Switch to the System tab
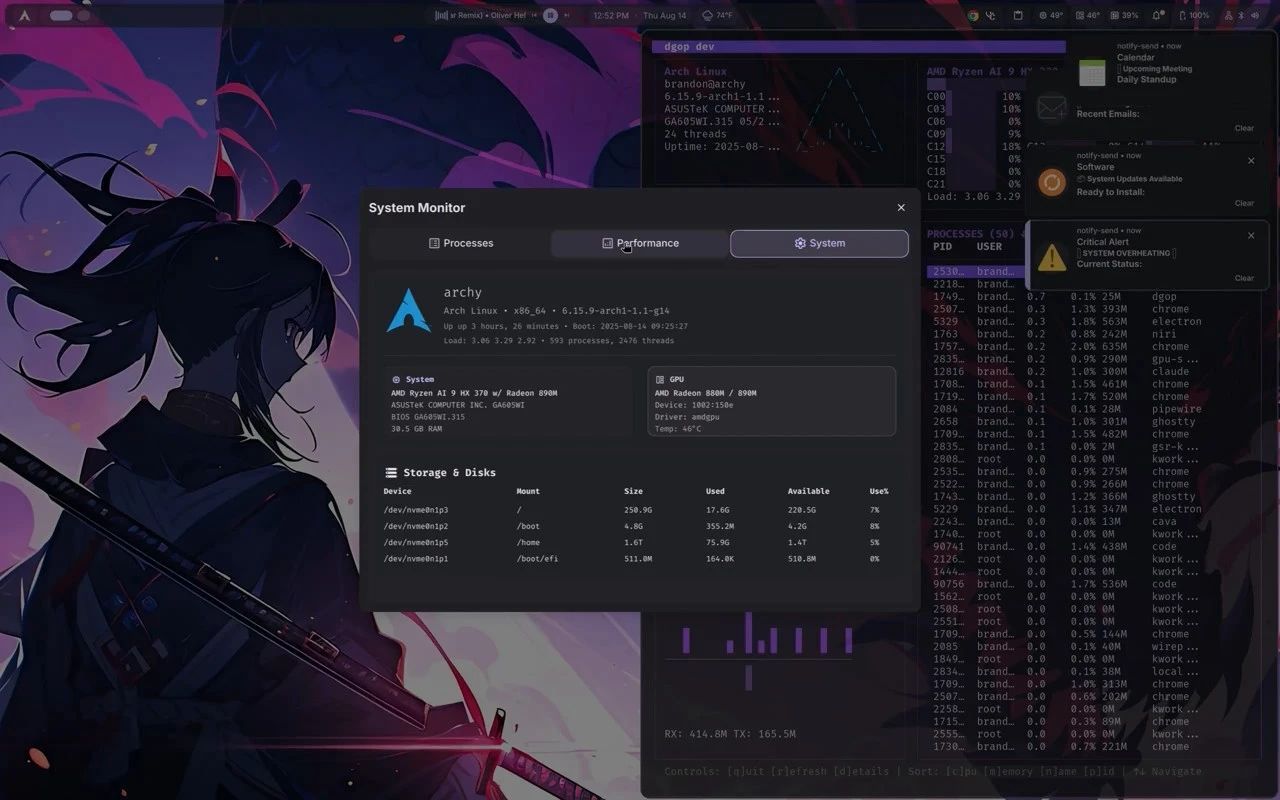Image resolution: width=1280 pixels, height=800 pixels. (x=819, y=243)
